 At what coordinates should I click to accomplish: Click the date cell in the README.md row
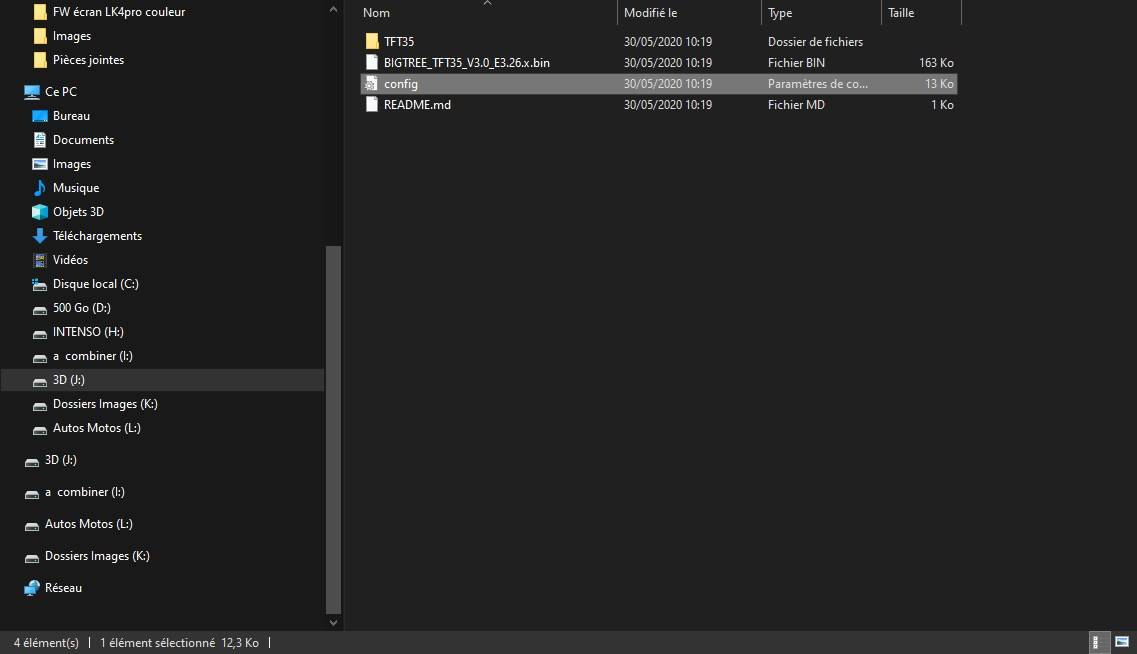668,104
